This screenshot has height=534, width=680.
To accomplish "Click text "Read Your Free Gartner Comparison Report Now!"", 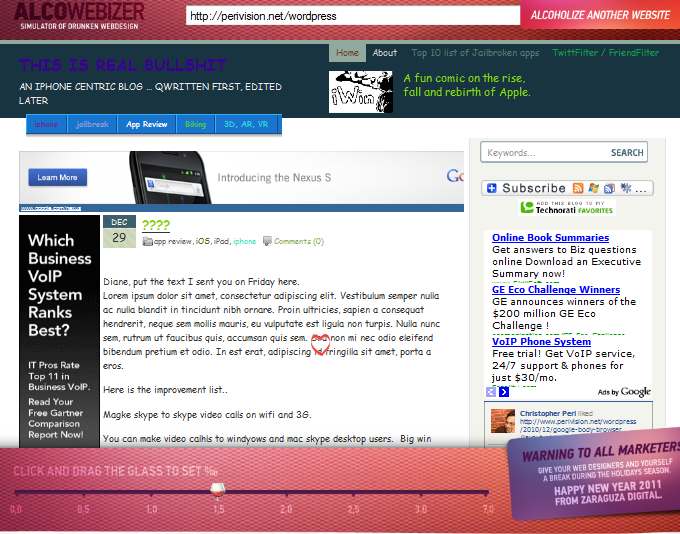I will click(56, 418).
